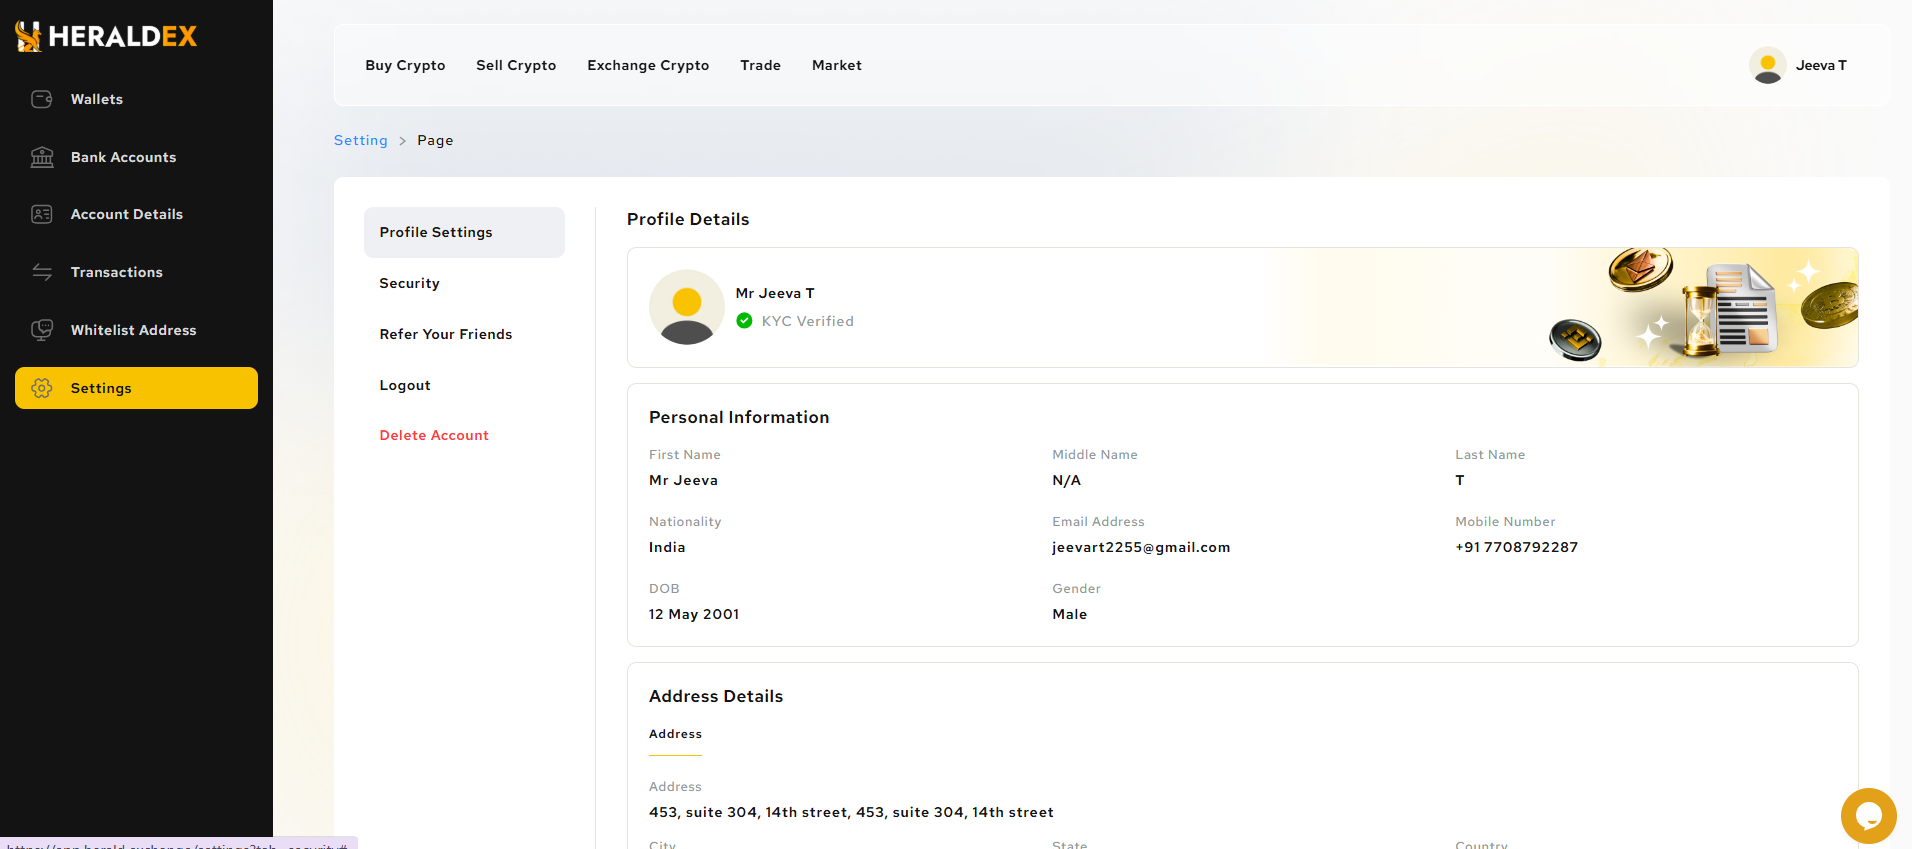Click Logout in settings menu
The height and width of the screenshot is (849, 1912).
click(x=405, y=385)
